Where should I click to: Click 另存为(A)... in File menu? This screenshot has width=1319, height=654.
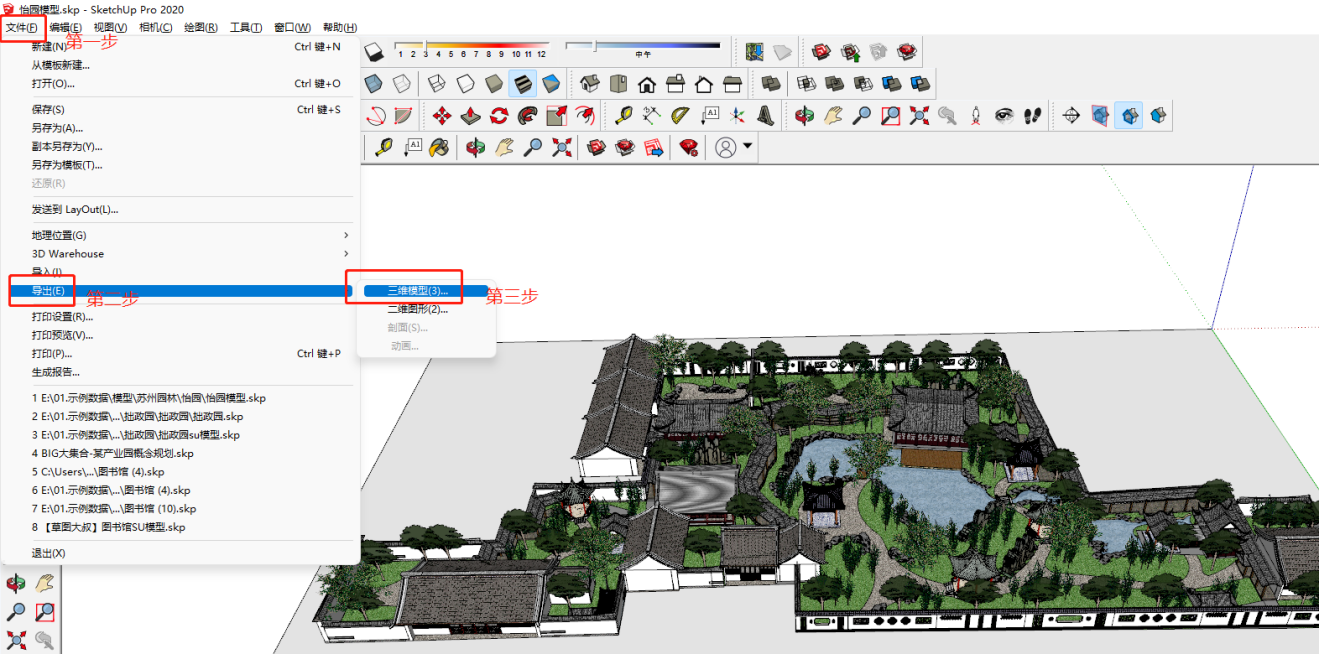tap(56, 128)
